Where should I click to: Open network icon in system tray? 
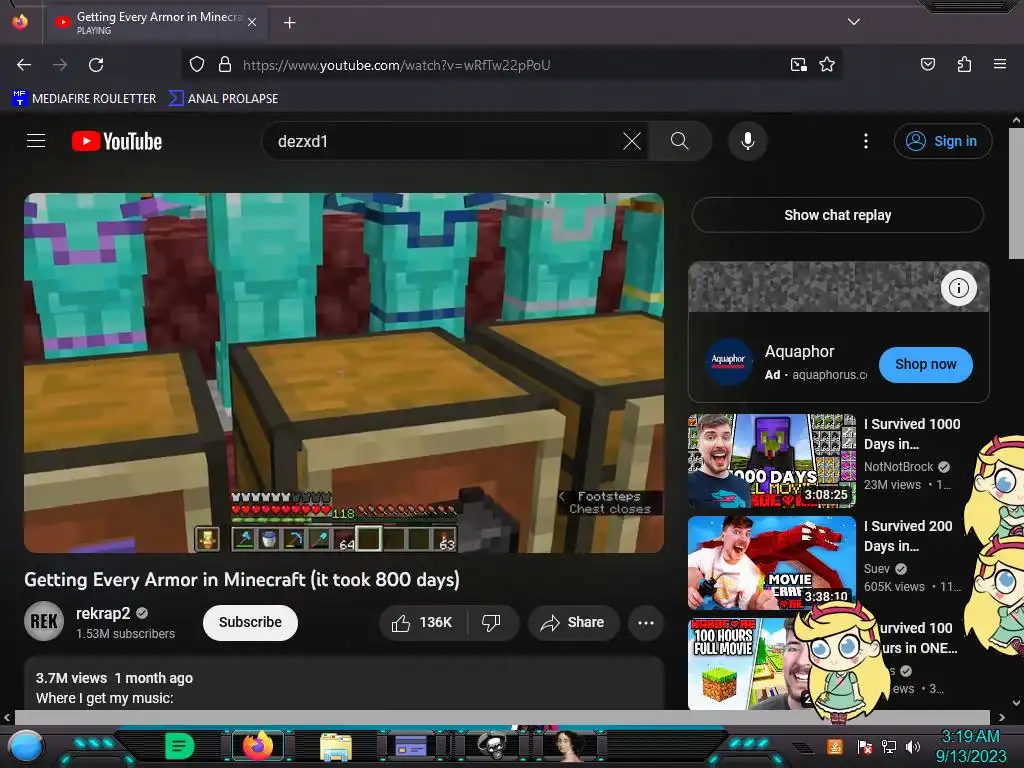(x=889, y=746)
